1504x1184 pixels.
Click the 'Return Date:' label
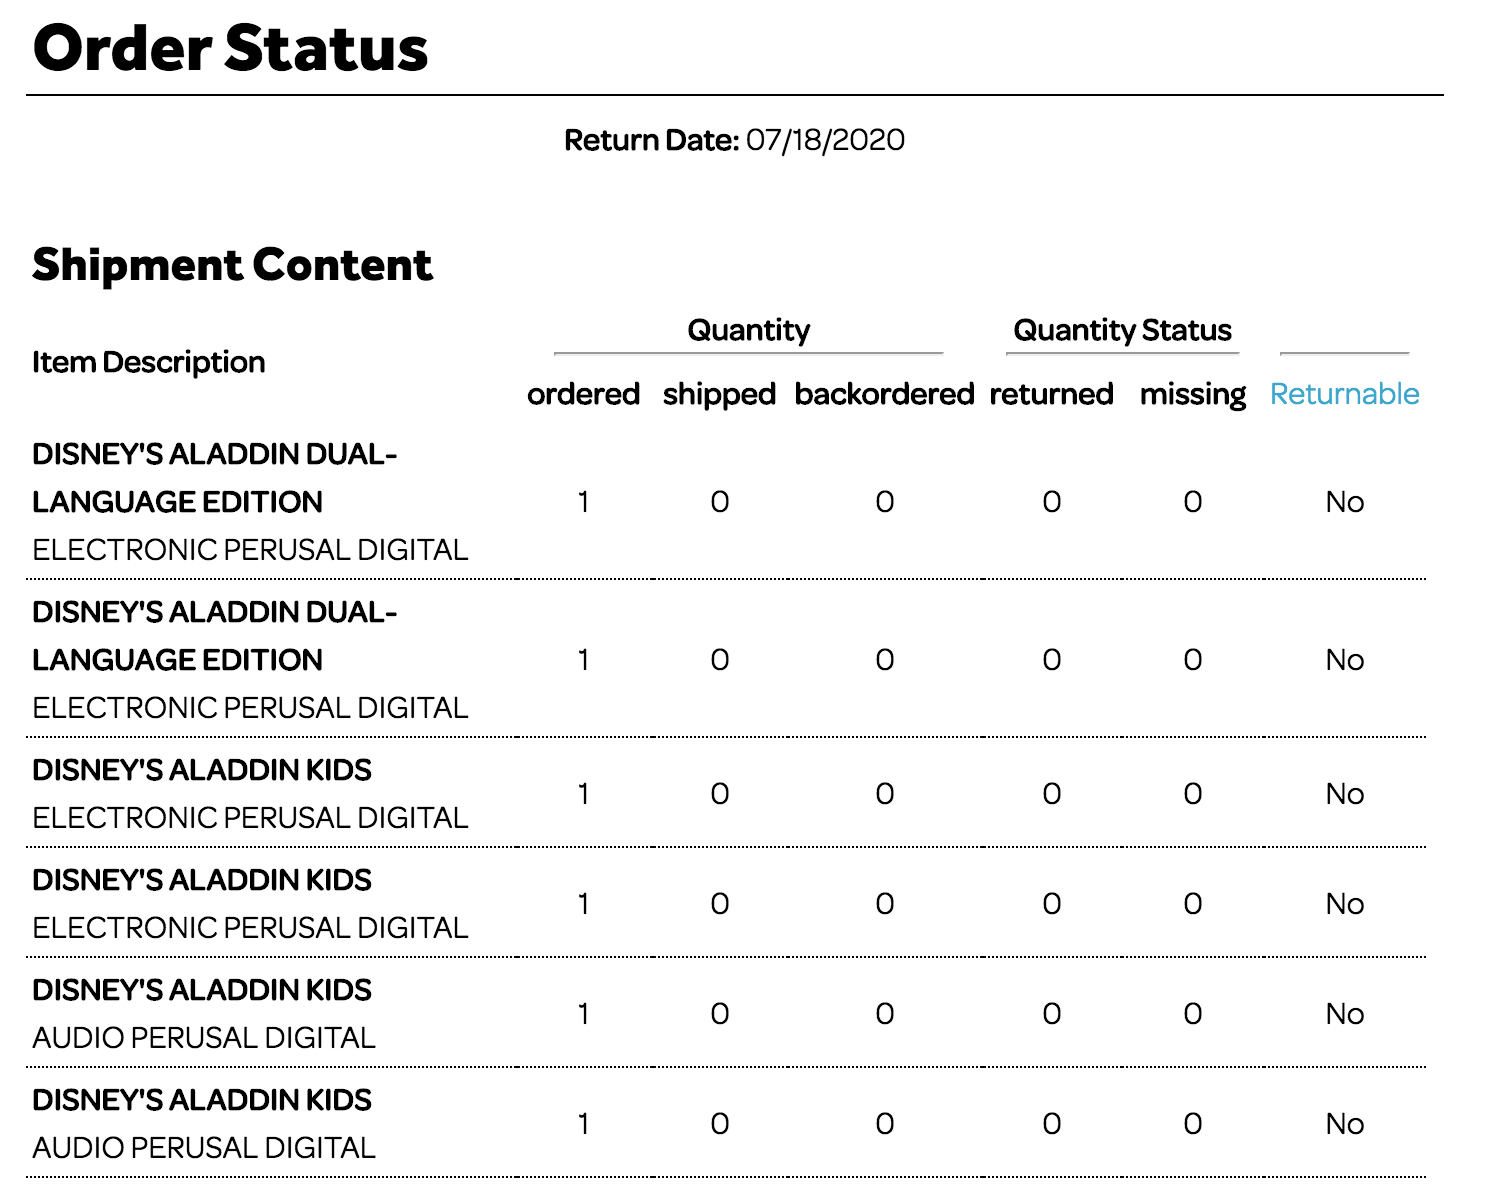[651, 140]
